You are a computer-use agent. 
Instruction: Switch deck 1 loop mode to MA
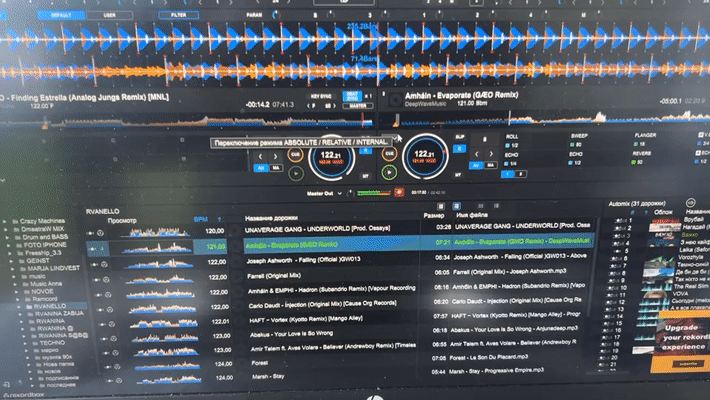[x=275, y=168]
